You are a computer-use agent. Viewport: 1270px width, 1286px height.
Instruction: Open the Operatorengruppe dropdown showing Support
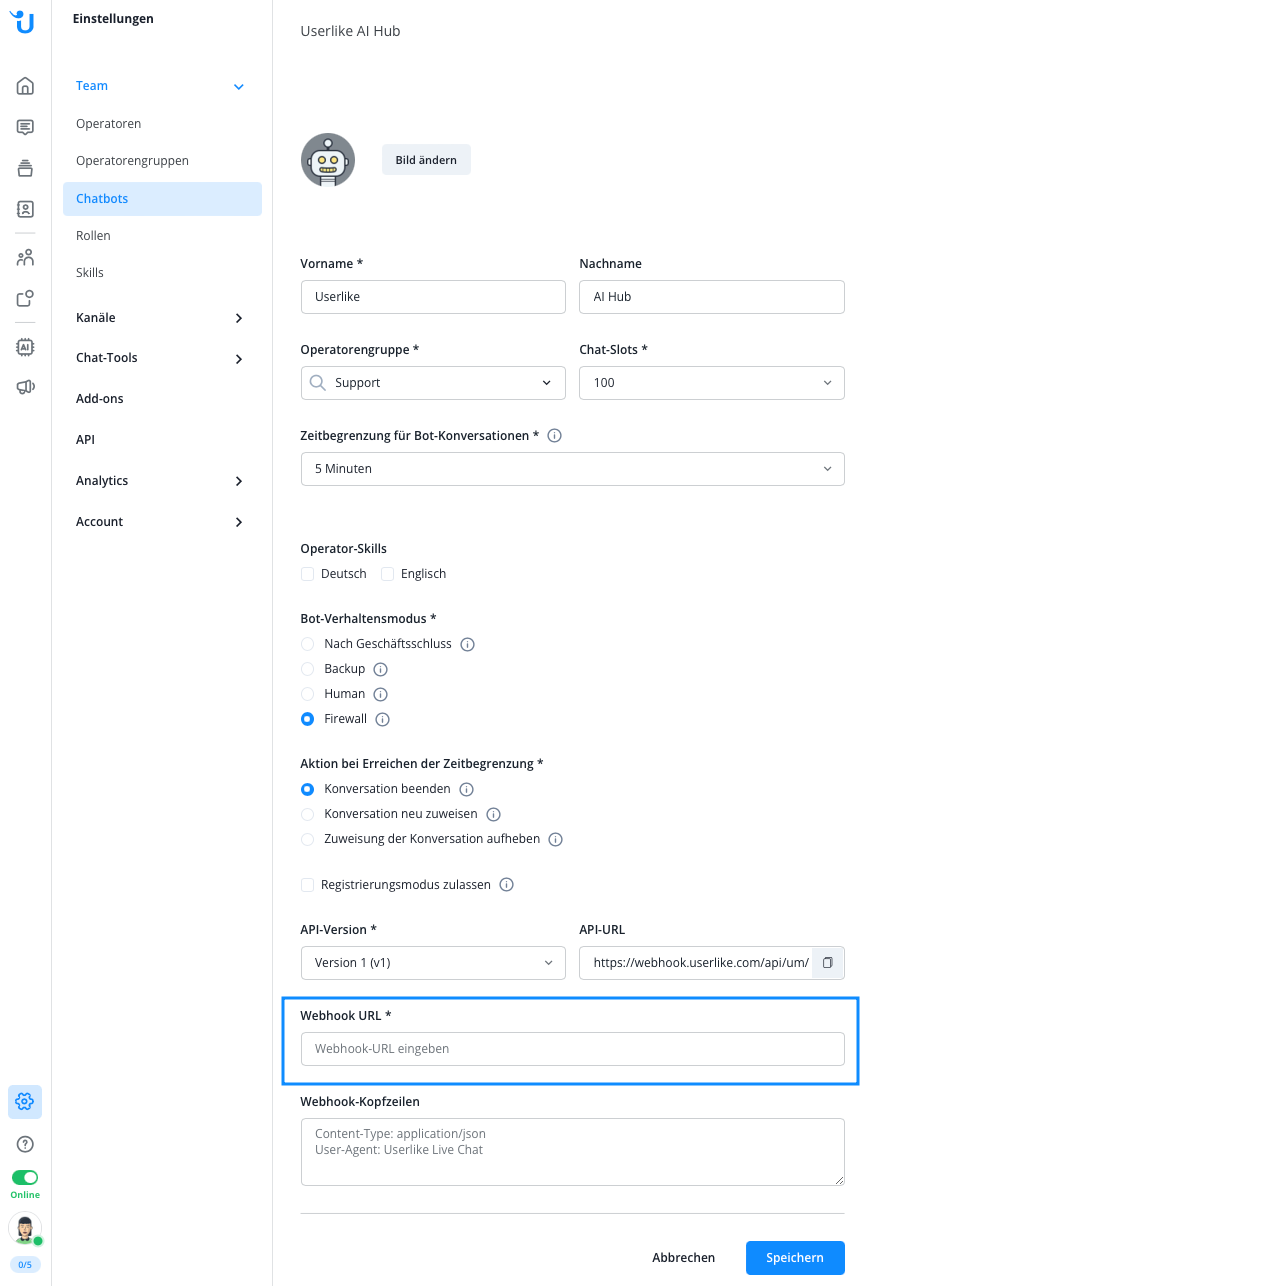[433, 383]
